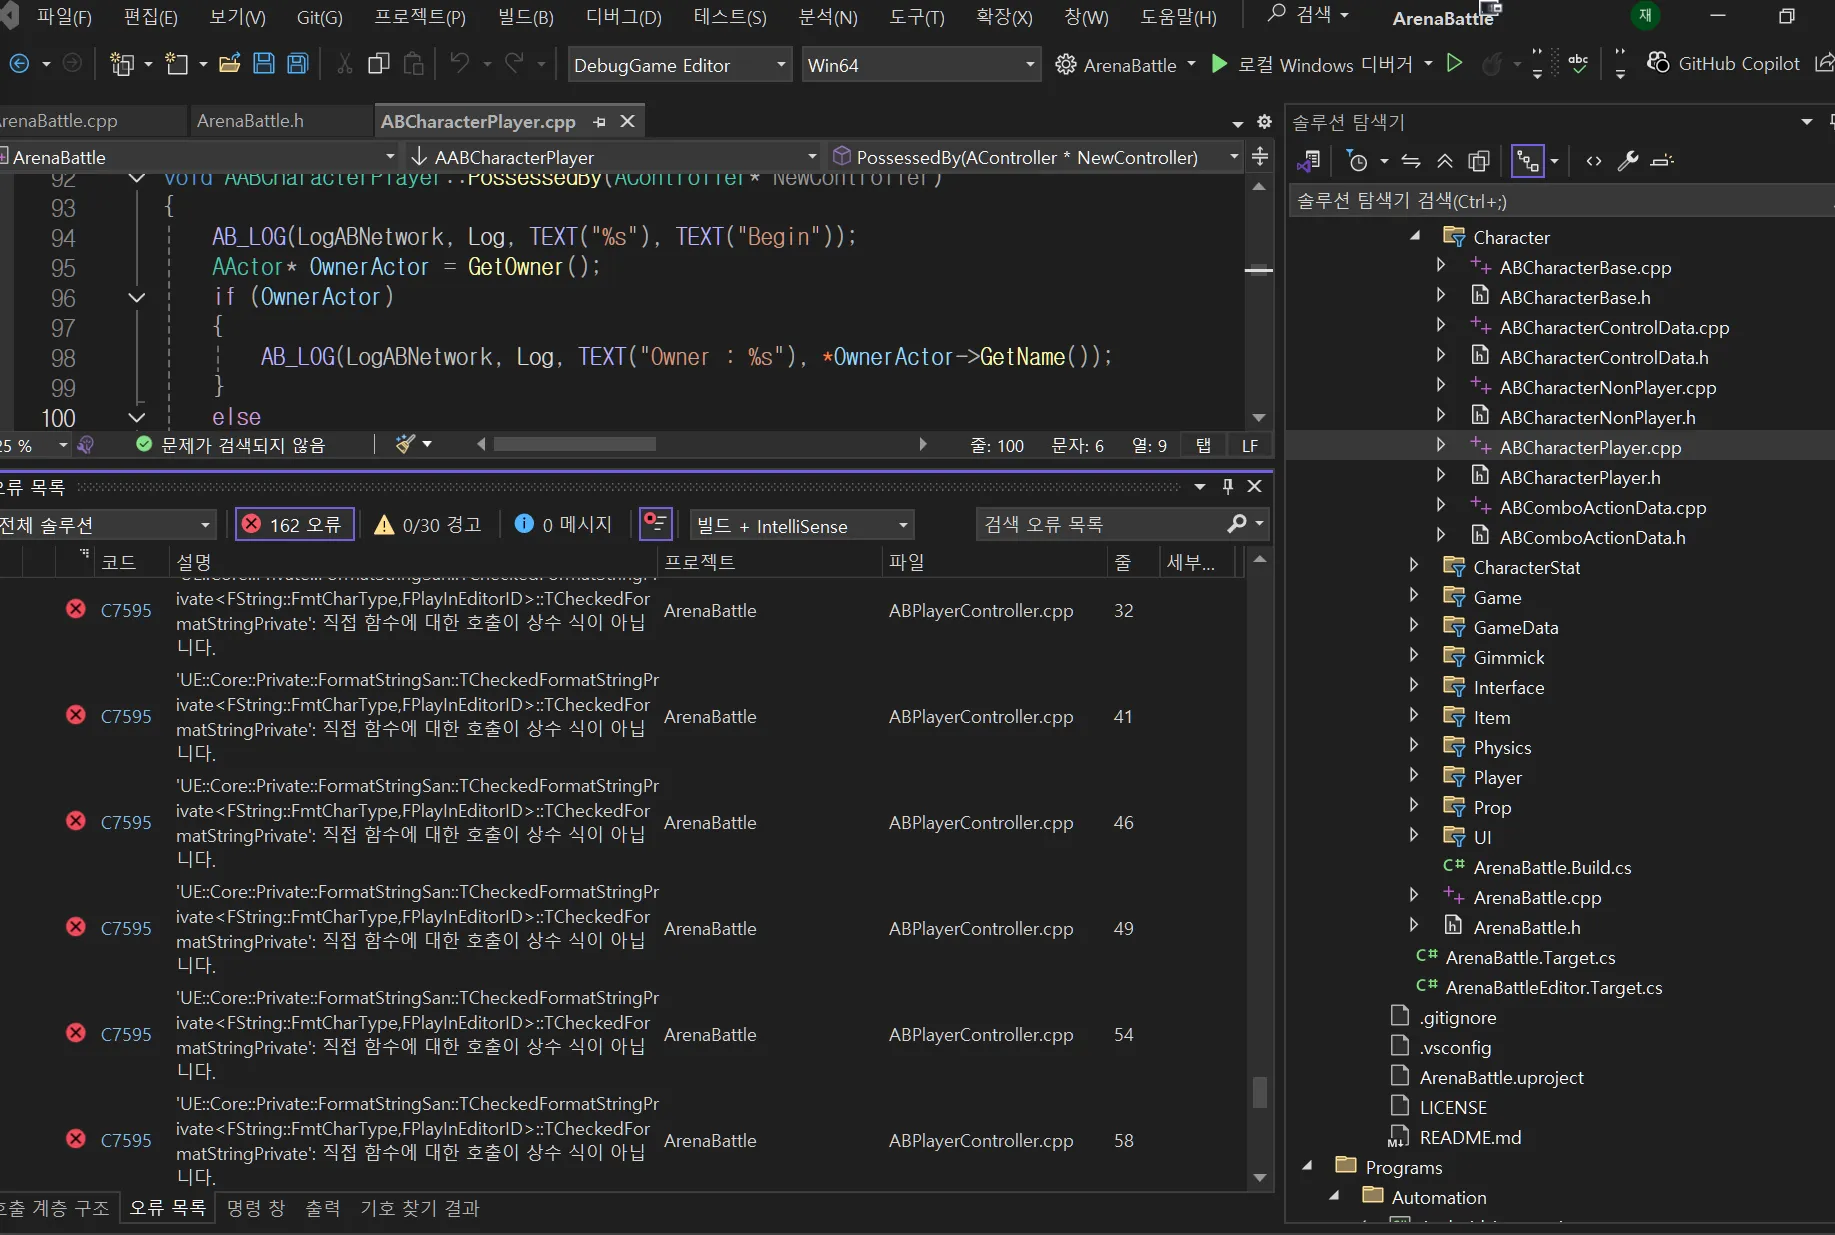The height and width of the screenshot is (1235, 1835).
Task: Open the Win64 platform dropdown
Action: [920, 65]
